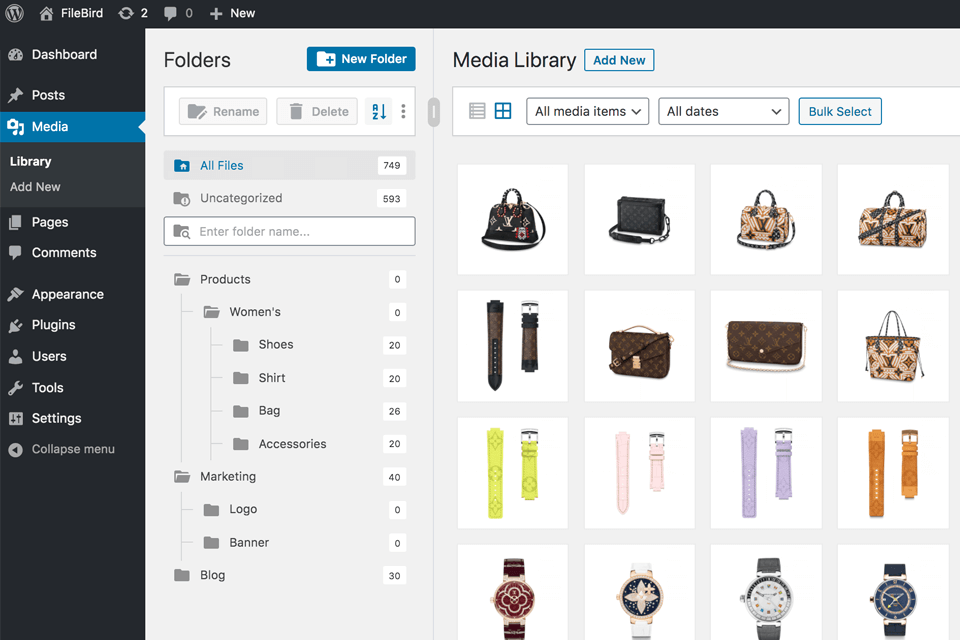
Task: Open the A-Z folder sort icon
Action: click(379, 111)
